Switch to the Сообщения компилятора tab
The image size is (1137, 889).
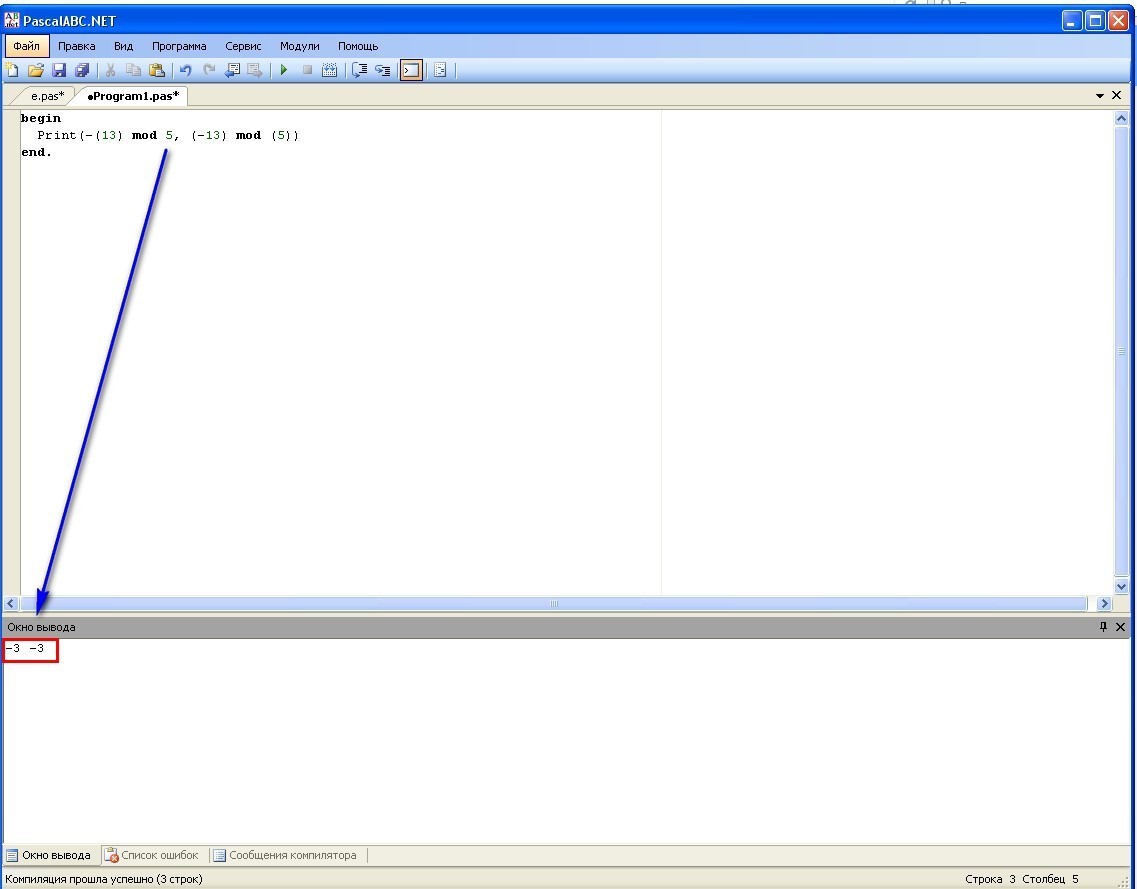[285, 855]
